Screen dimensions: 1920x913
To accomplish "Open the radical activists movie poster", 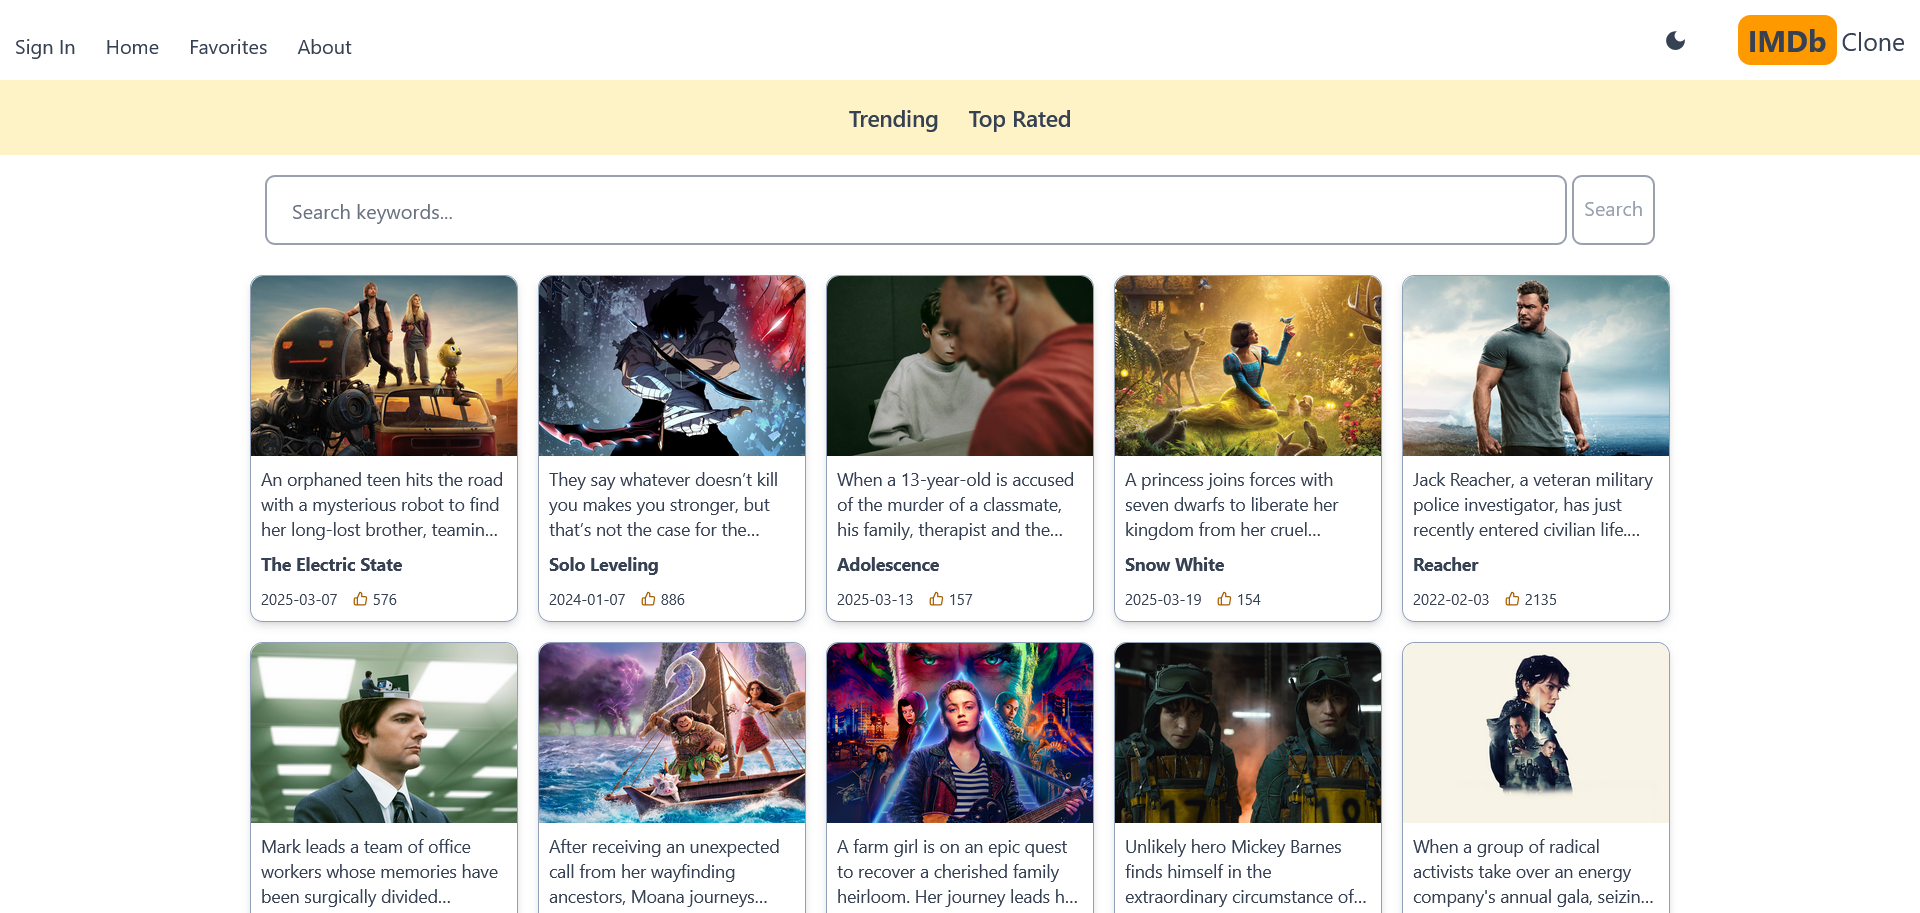I will [1536, 733].
